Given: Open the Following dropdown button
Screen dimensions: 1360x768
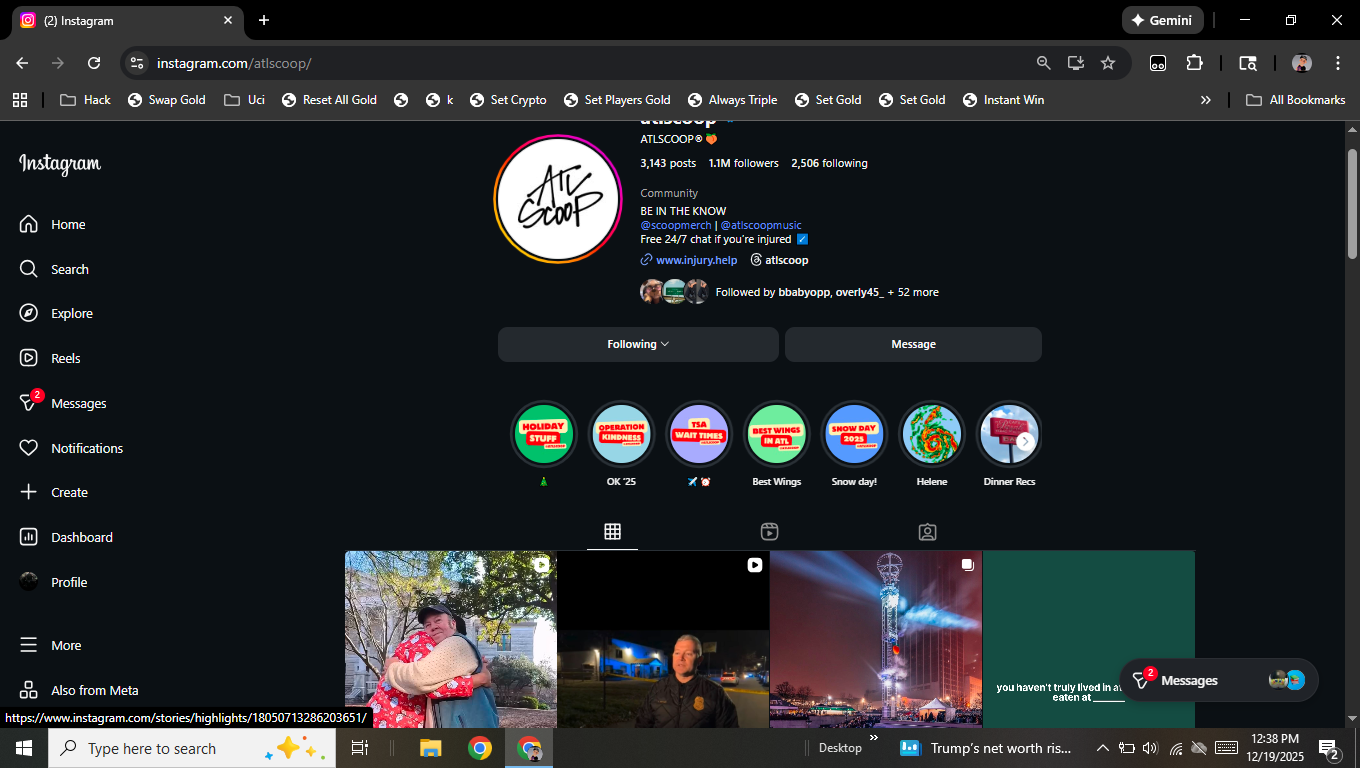Looking at the screenshot, I should pyautogui.click(x=638, y=344).
